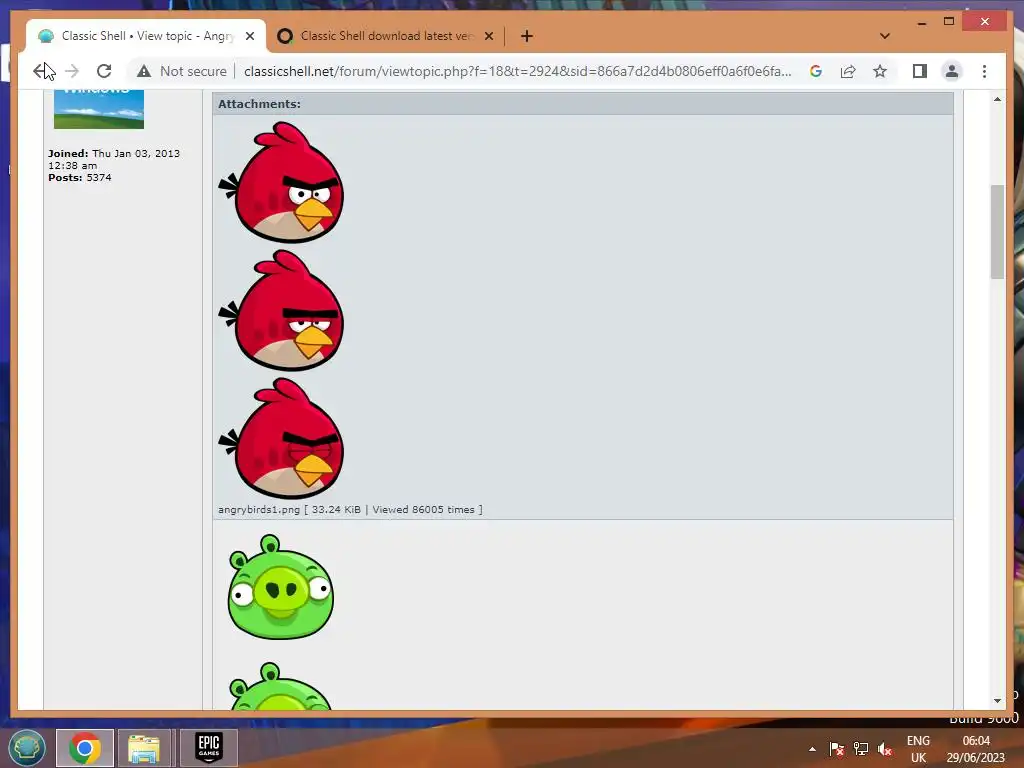This screenshot has height=768, width=1024.
Task: Open Chrome from the taskbar
Action: (85, 748)
